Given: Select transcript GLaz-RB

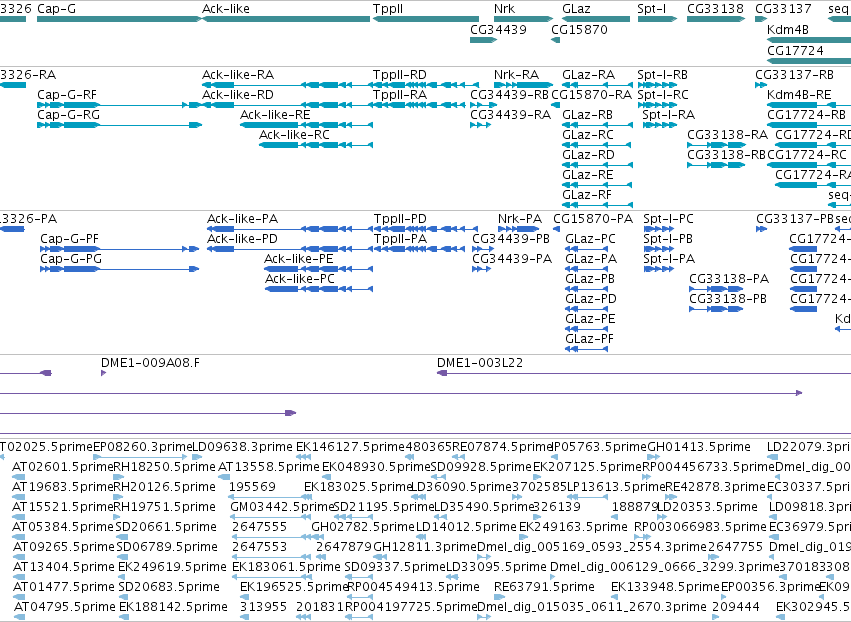Looking at the screenshot, I should pyautogui.click(x=588, y=115).
